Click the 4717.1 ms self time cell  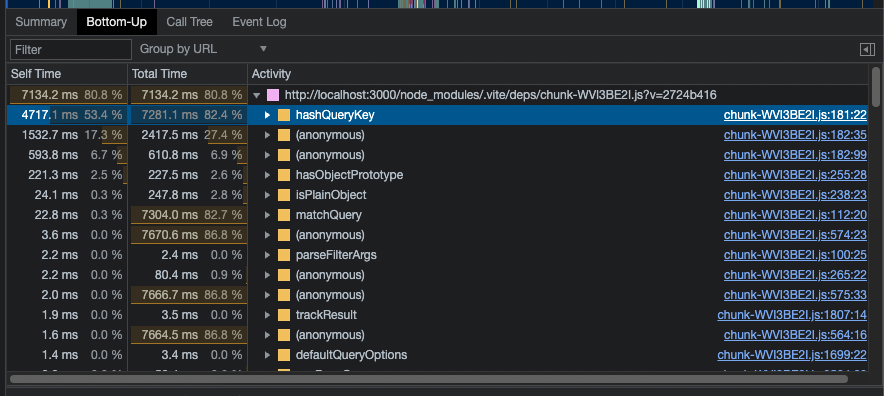click(67, 115)
